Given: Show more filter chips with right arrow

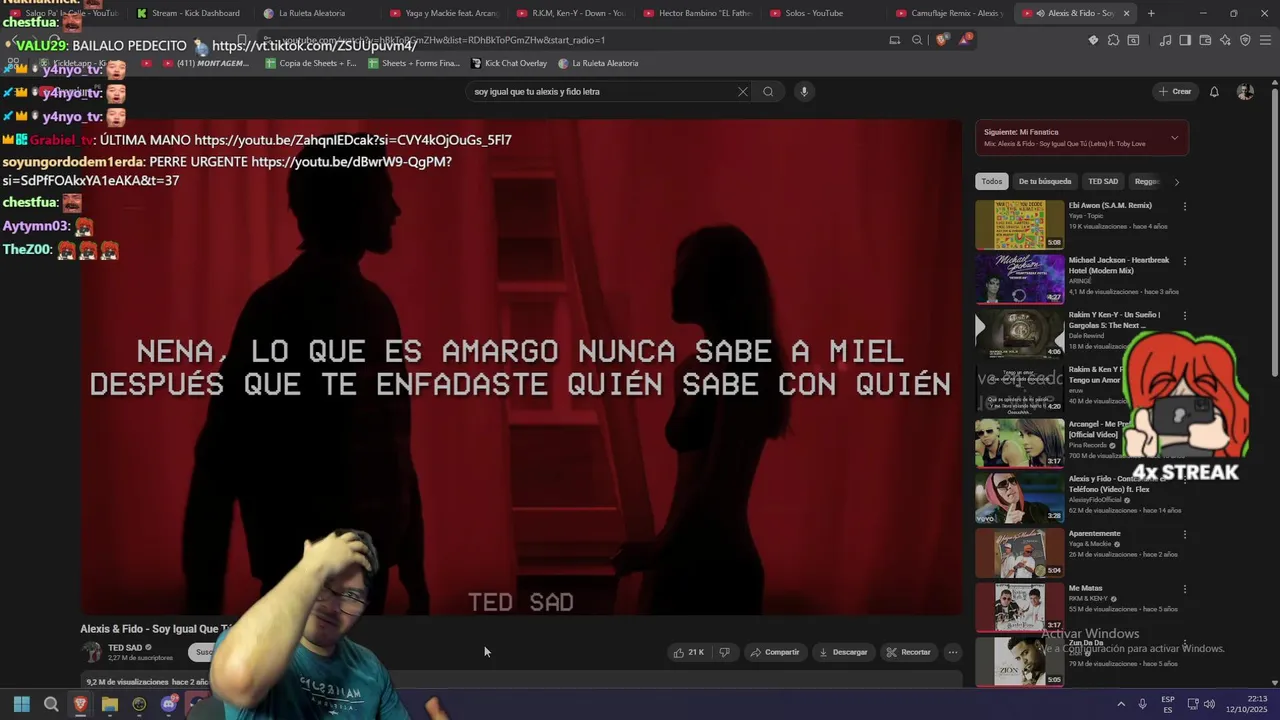Looking at the screenshot, I should click(x=1176, y=182).
